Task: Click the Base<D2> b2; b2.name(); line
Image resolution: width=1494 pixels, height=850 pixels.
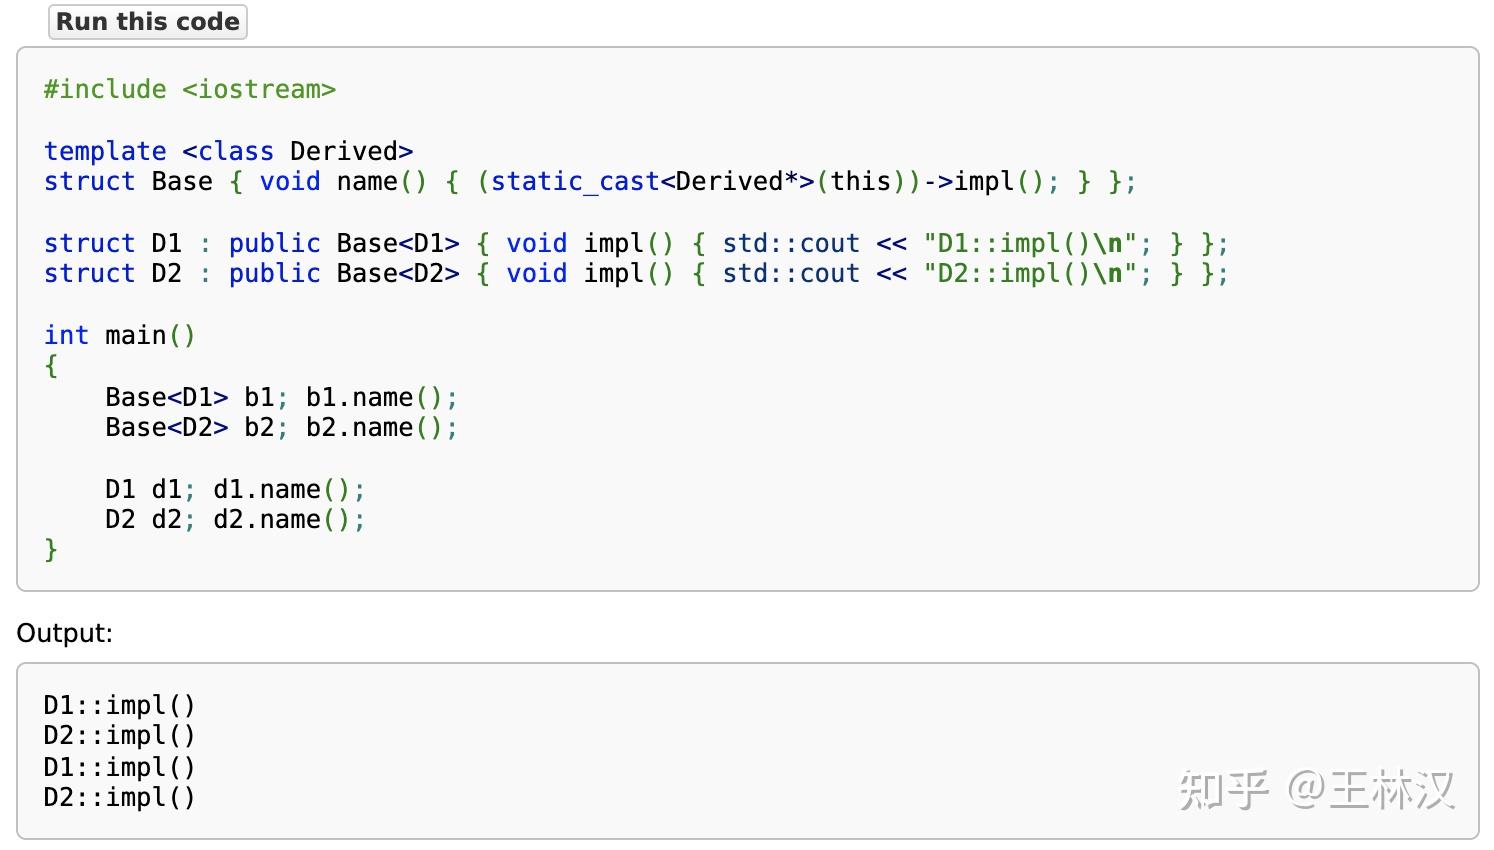Action: point(282,427)
